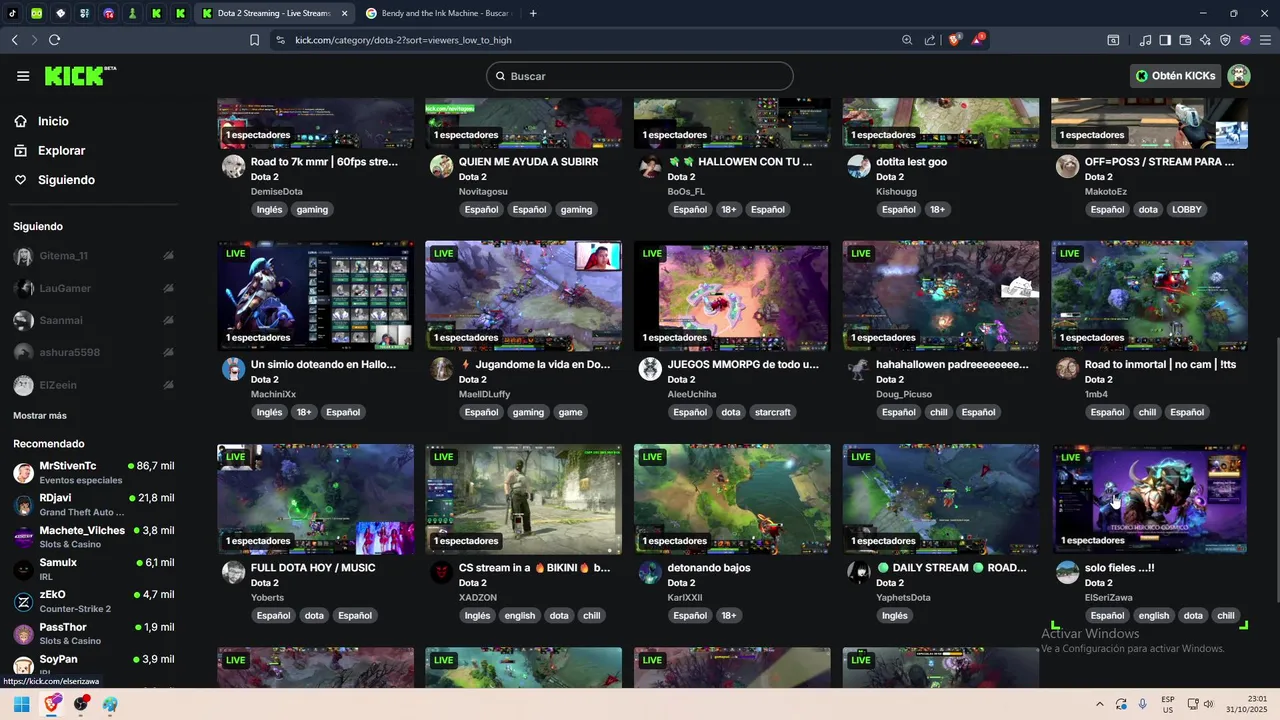
Task: Click 18+ tag under KarIXXII stream
Action: pyautogui.click(x=728, y=615)
